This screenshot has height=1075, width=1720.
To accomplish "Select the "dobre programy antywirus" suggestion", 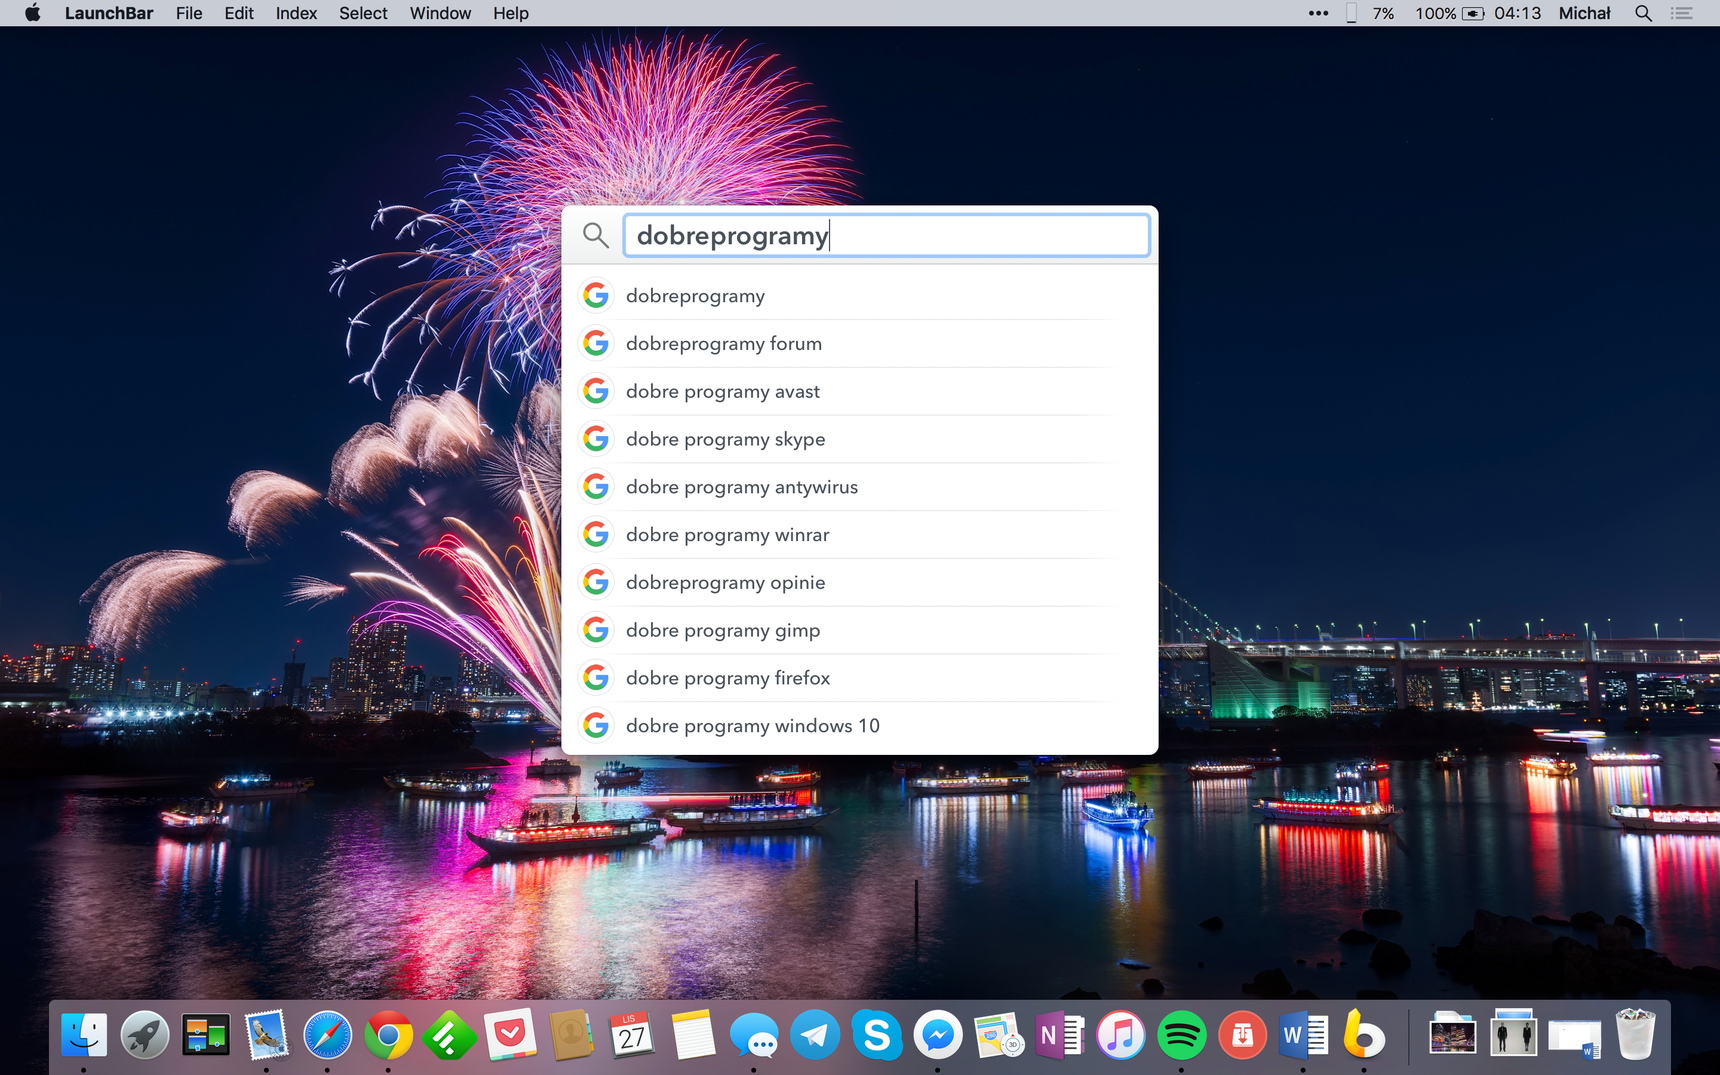I will (860, 487).
